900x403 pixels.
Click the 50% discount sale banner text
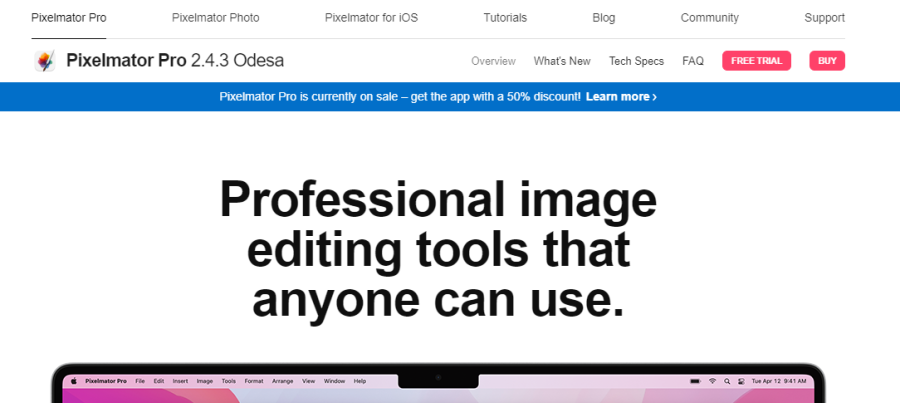click(x=400, y=96)
